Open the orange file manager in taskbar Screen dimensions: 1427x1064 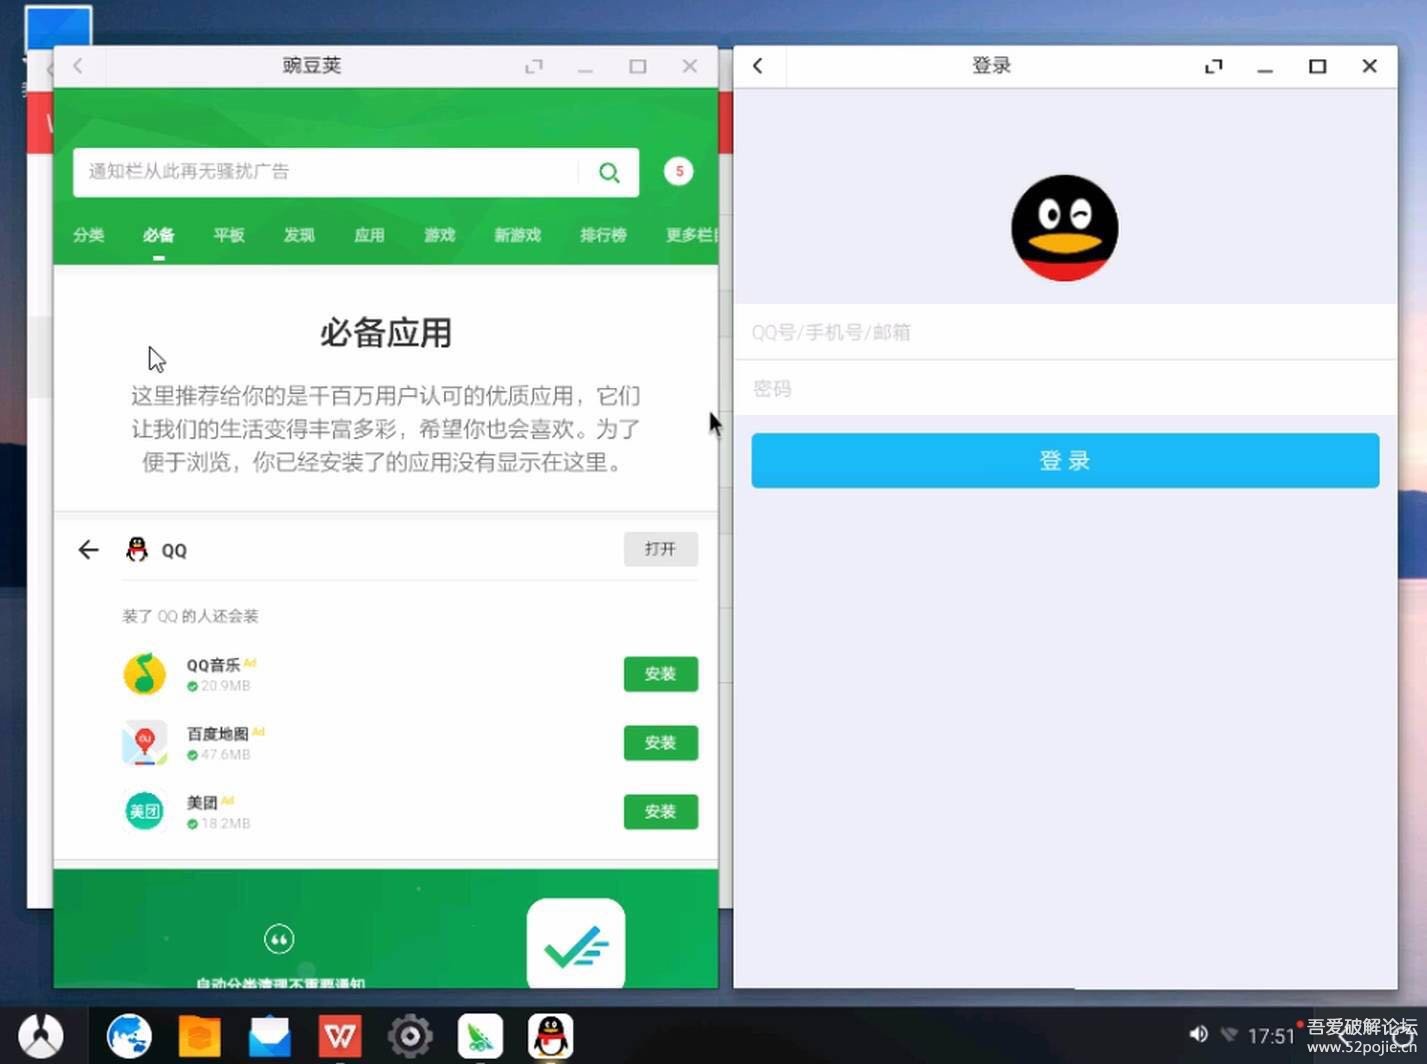(199, 1036)
